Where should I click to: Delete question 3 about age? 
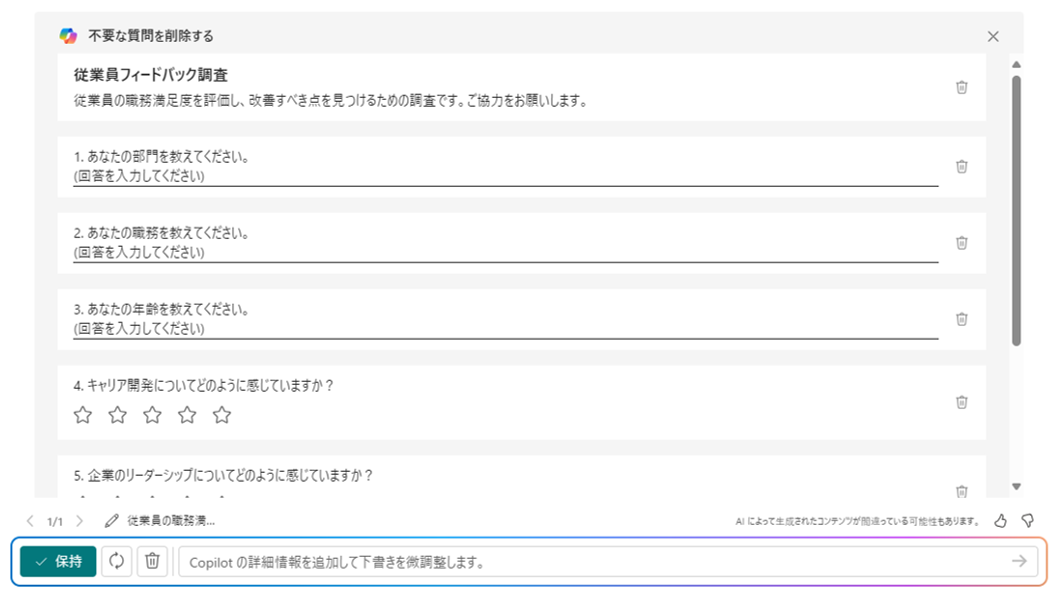pos(961,319)
